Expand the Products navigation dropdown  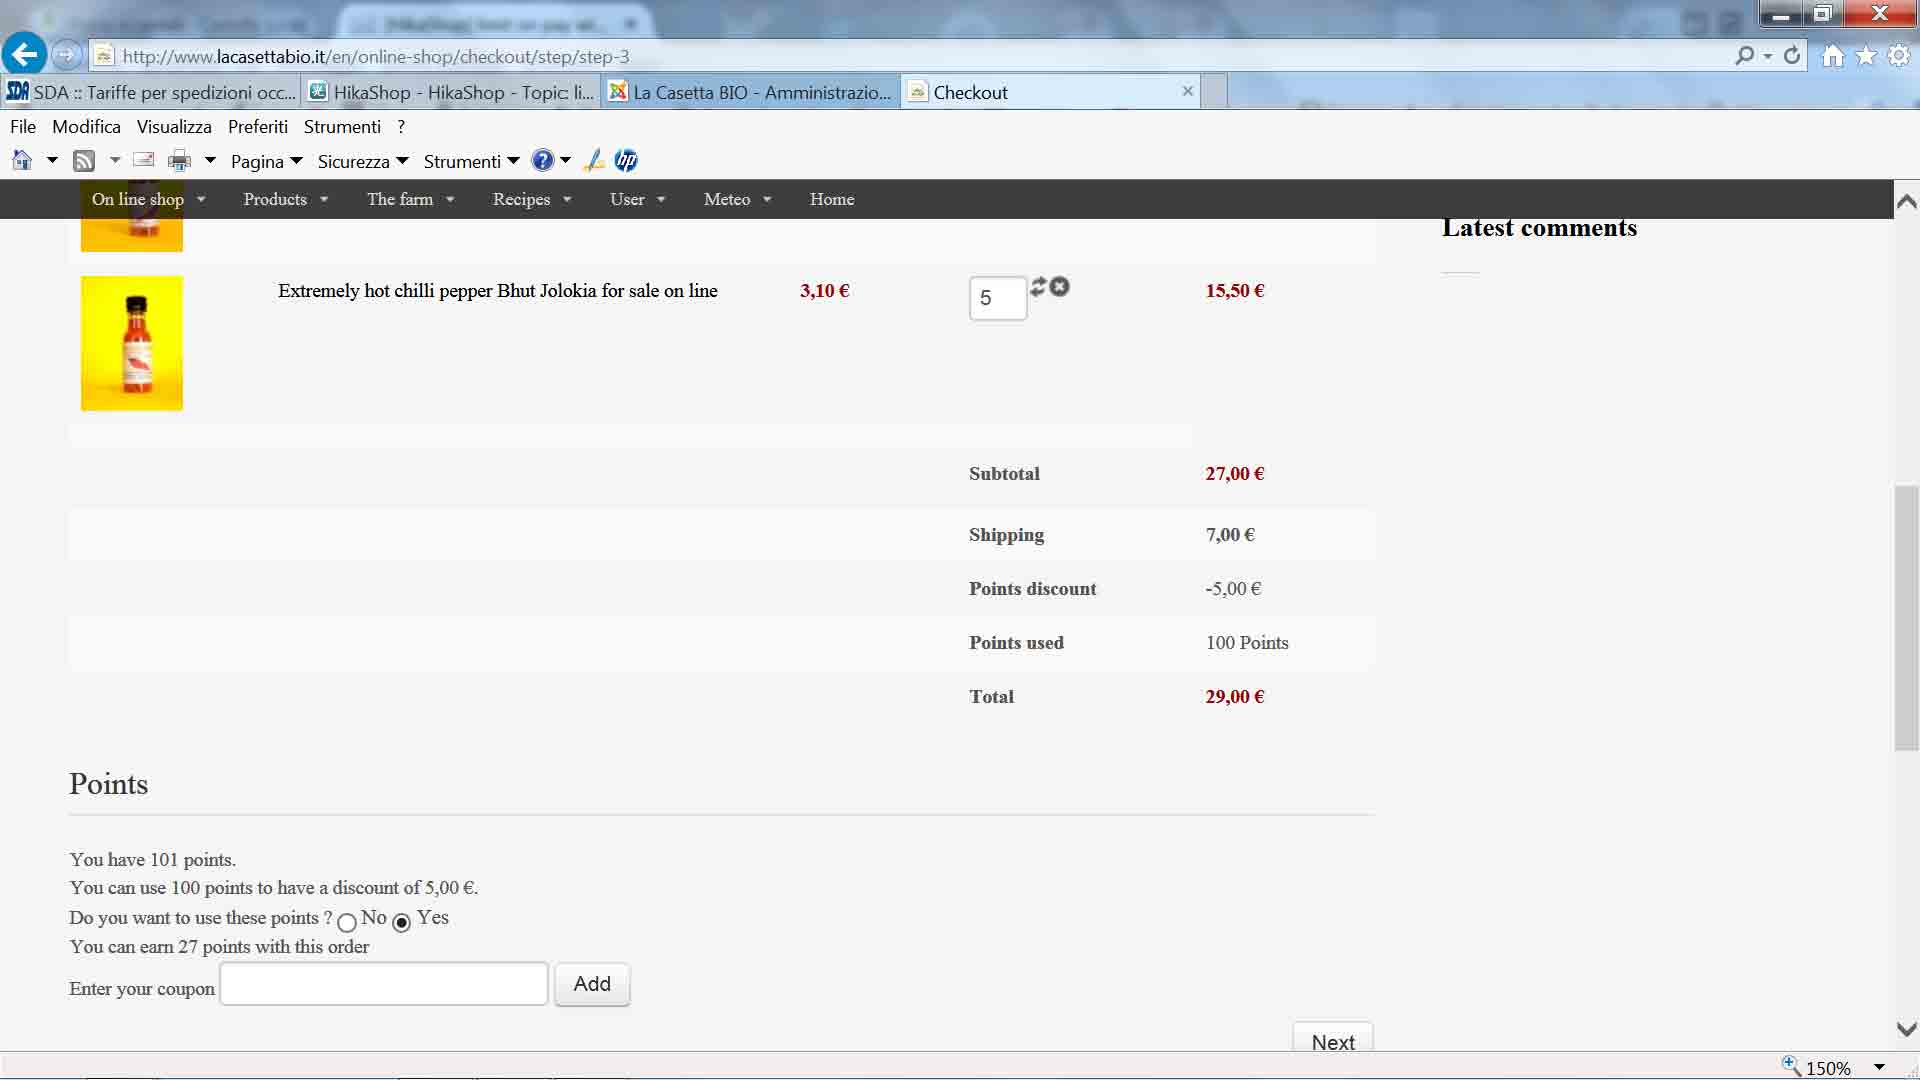(x=286, y=199)
